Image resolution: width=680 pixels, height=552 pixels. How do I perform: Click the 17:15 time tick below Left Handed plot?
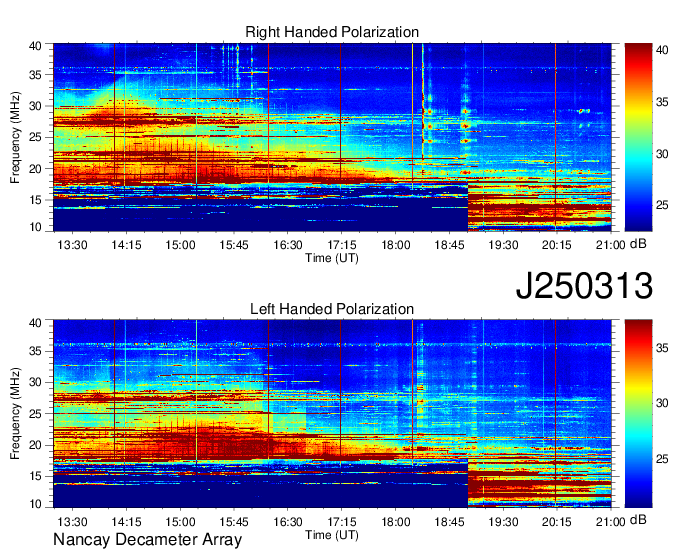pyautogui.click(x=341, y=522)
